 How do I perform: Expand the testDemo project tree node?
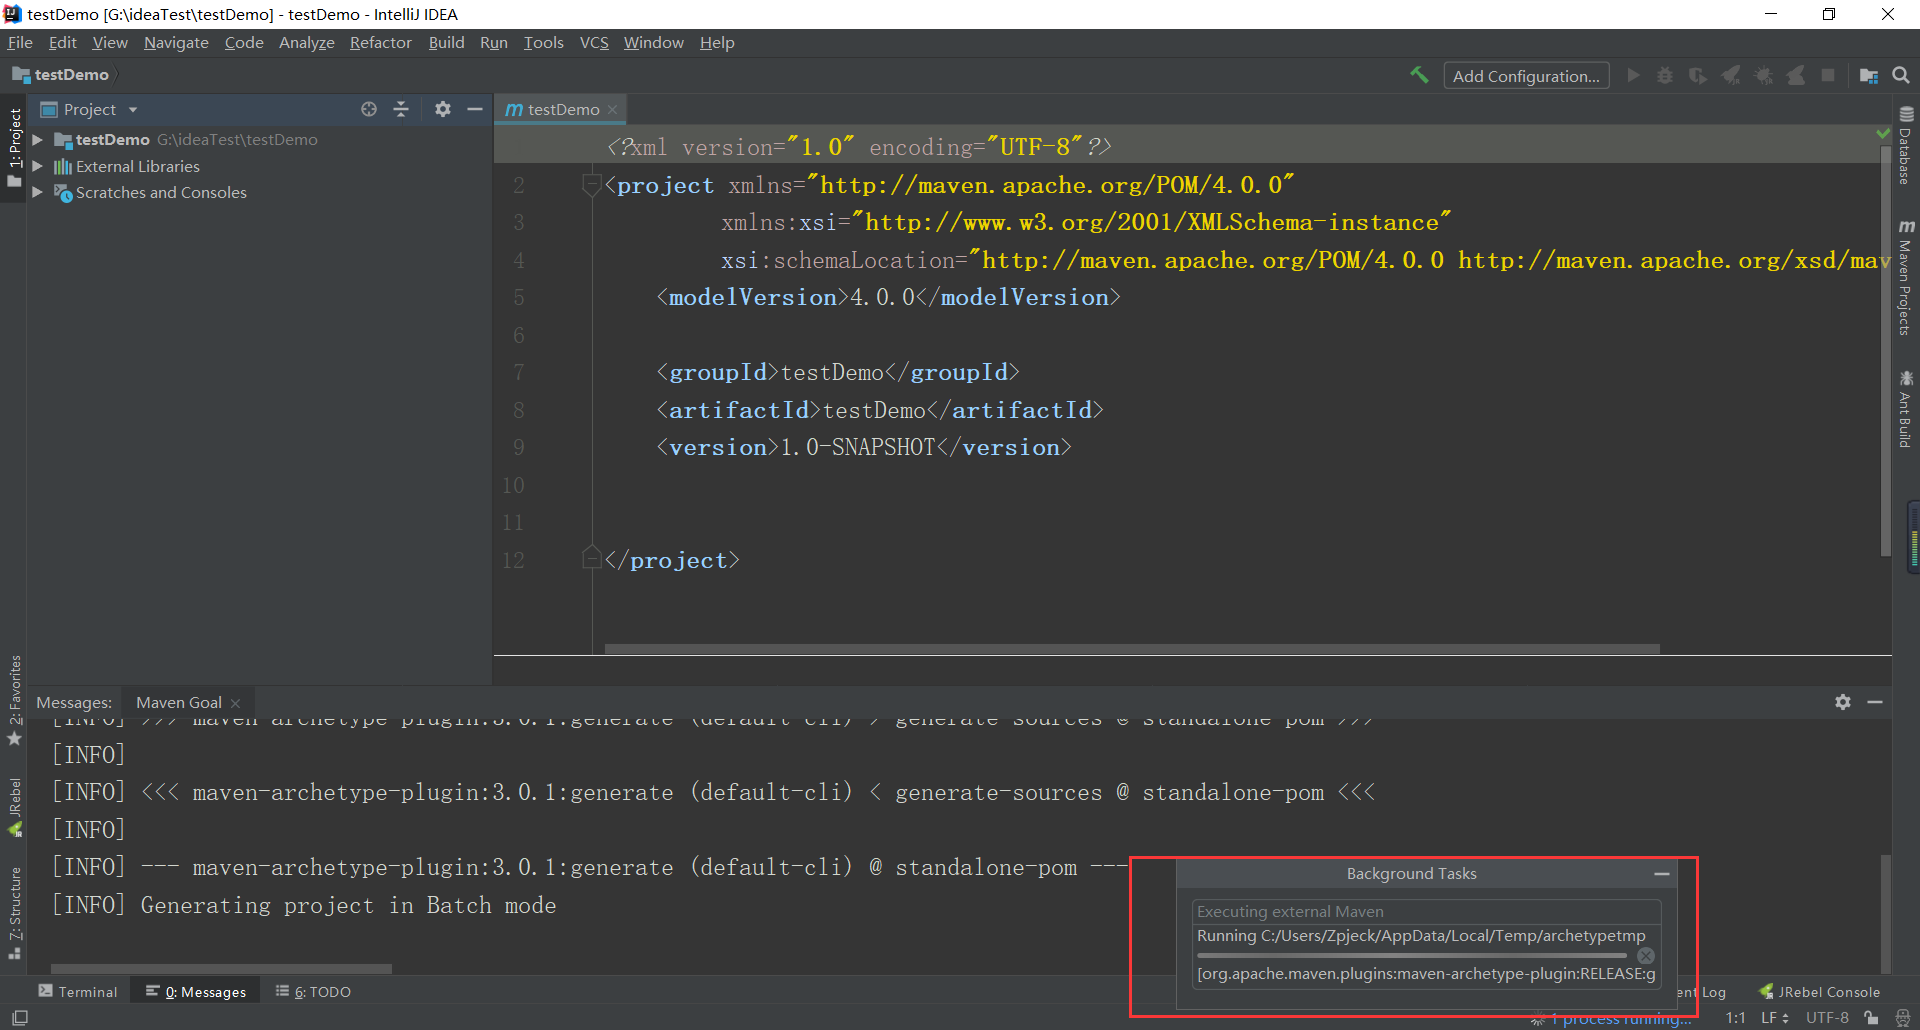[x=37, y=140]
